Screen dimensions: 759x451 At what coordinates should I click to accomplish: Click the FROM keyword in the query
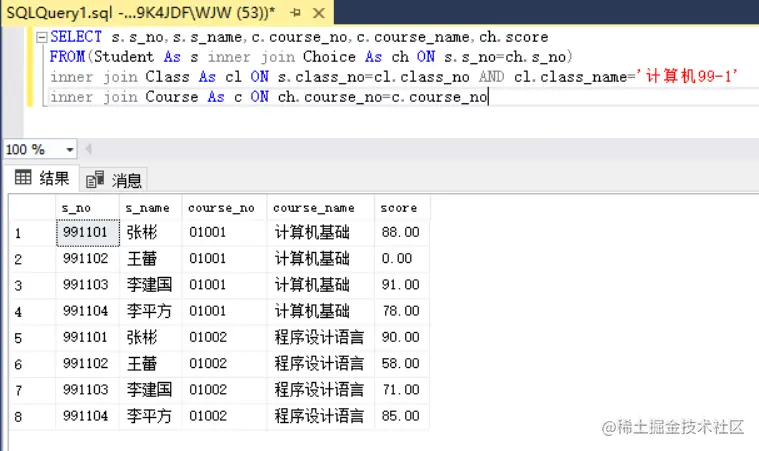tap(67, 57)
